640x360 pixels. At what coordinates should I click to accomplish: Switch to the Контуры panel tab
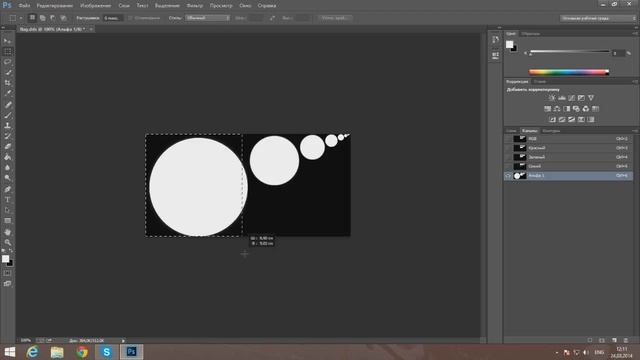click(551, 131)
